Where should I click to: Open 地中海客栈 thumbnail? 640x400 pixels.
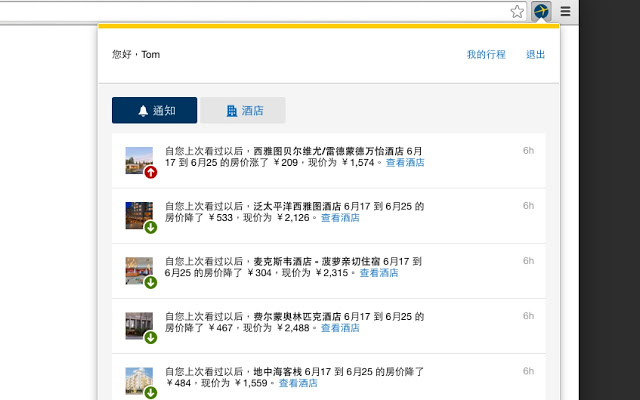click(139, 381)
